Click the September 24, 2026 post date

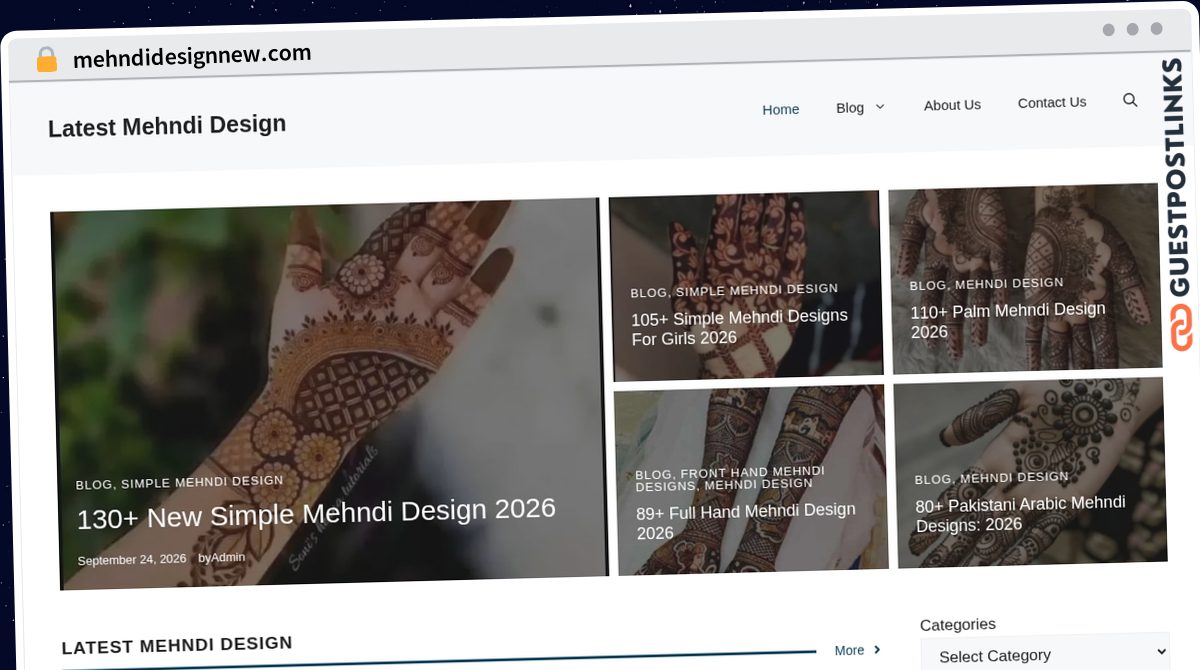132,559
